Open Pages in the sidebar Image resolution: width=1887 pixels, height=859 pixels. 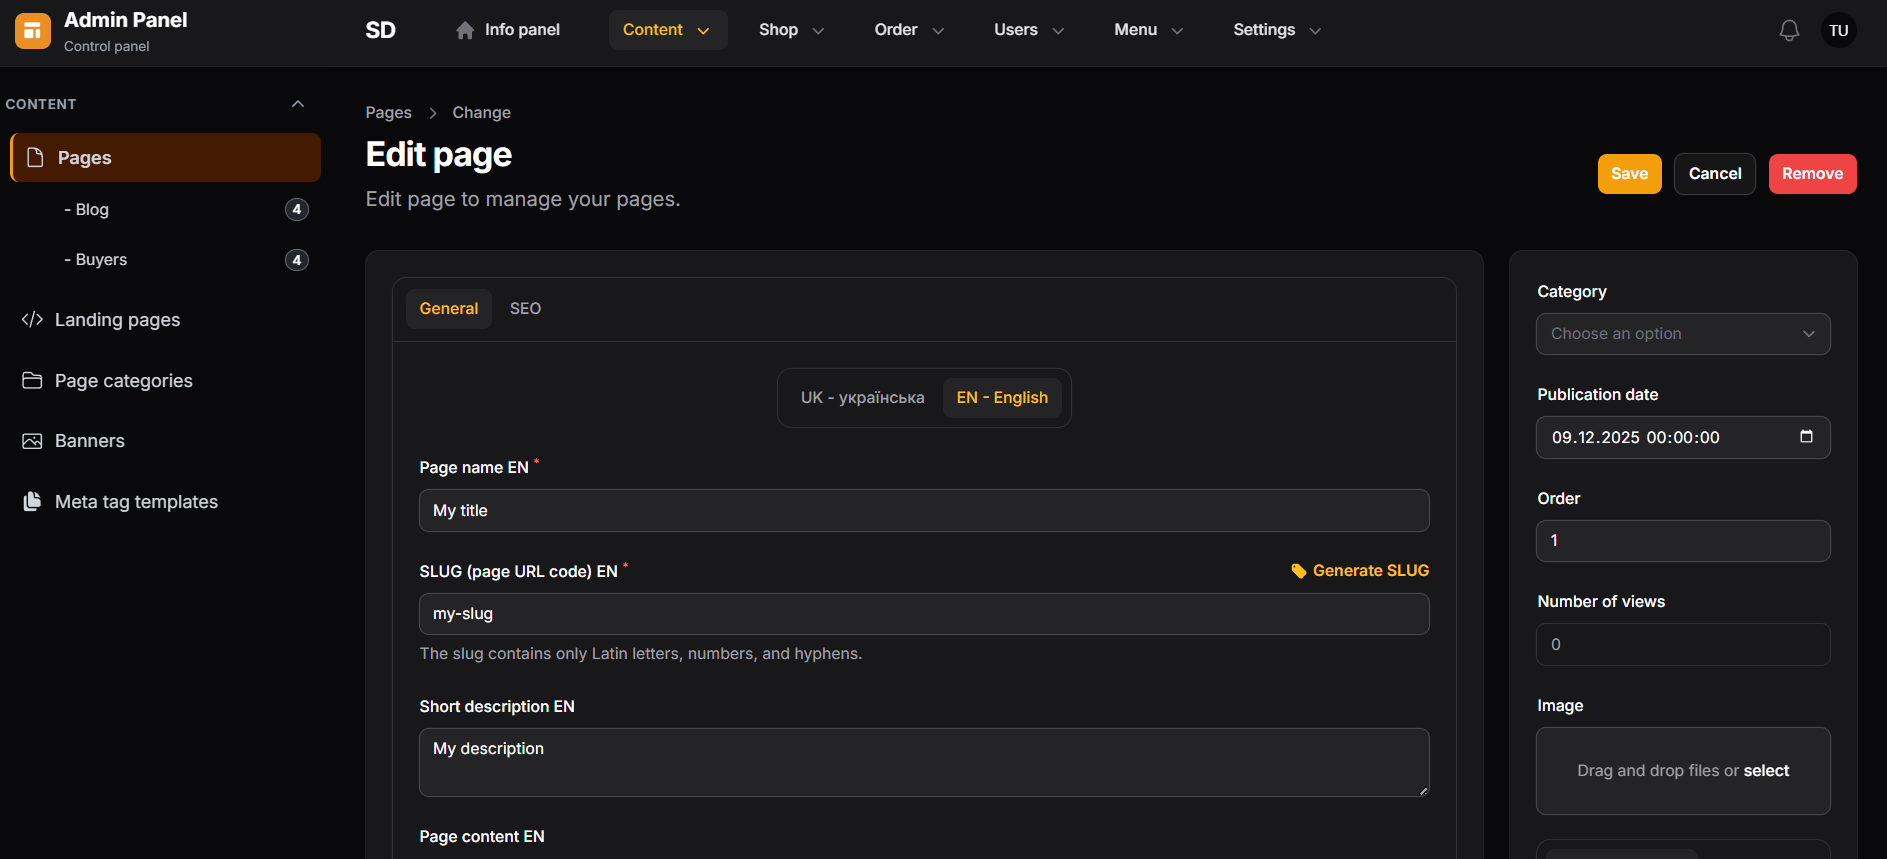click(x=165, y=157)
